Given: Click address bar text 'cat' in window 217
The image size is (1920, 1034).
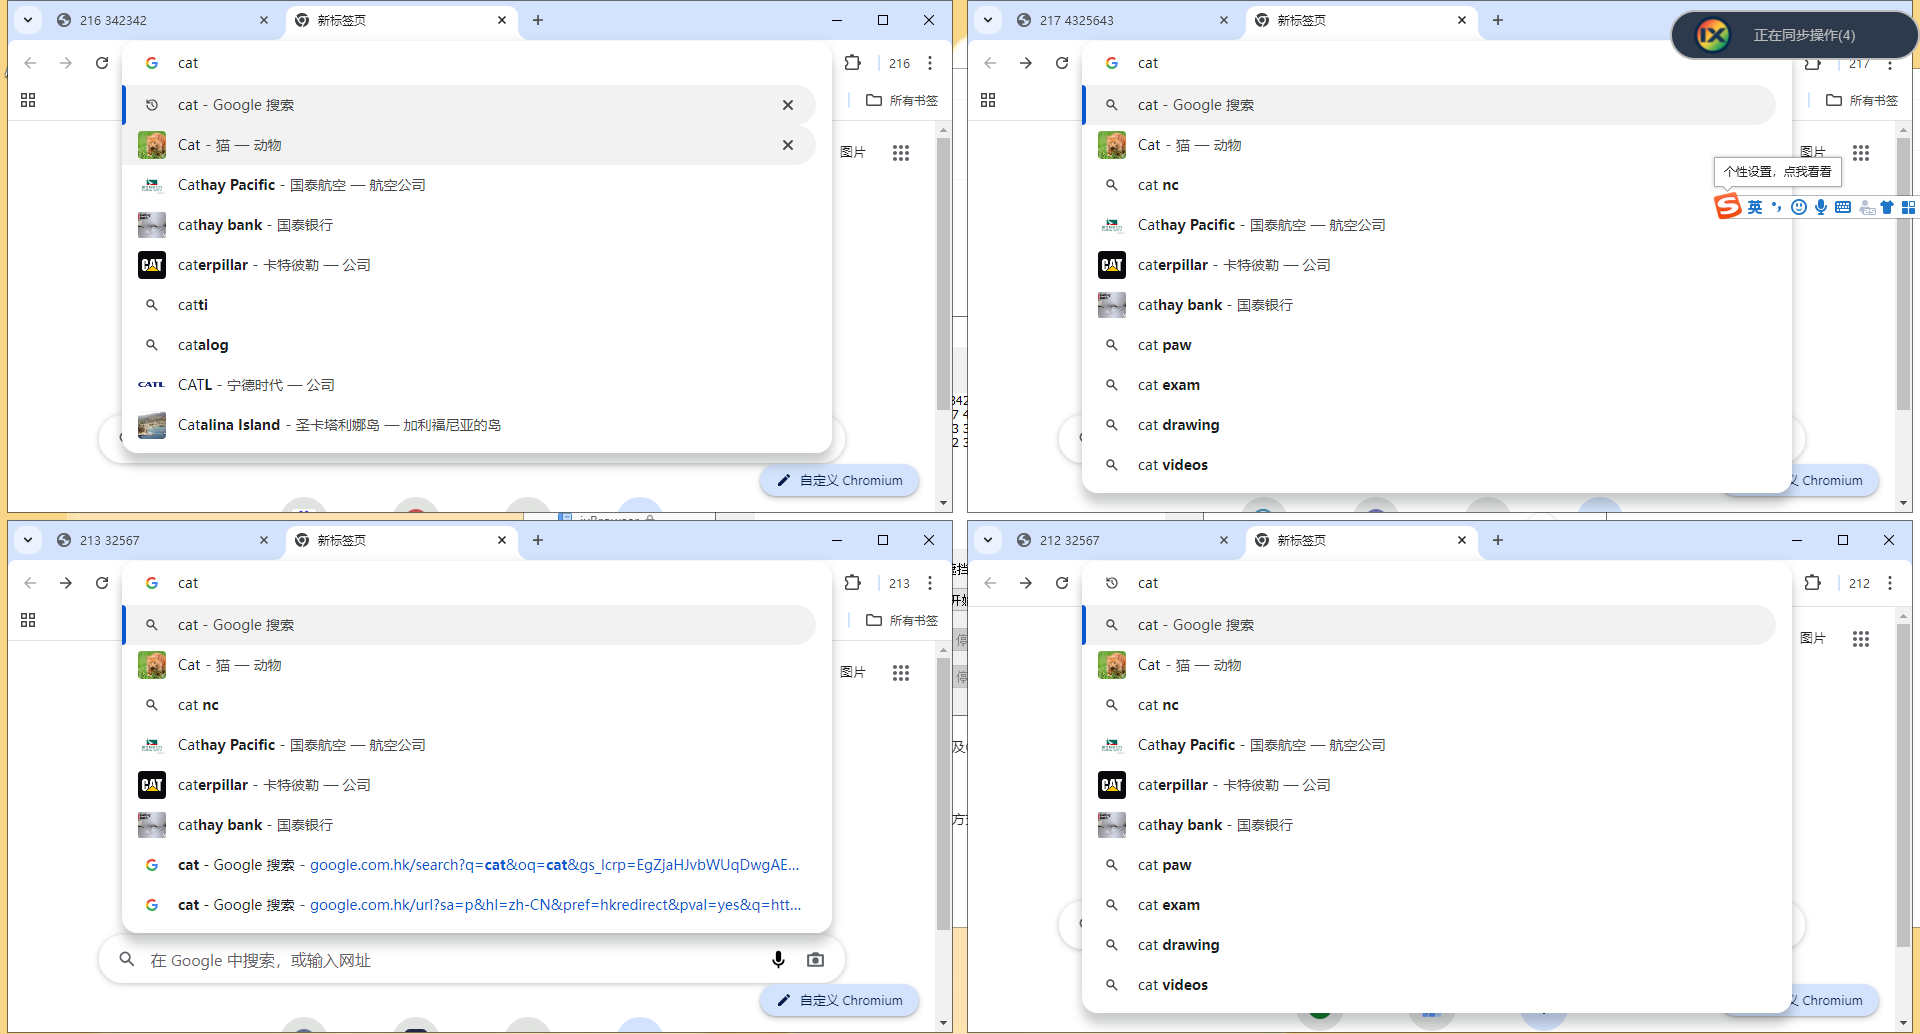Looking at the screenshot, I should coord(1148,63).
